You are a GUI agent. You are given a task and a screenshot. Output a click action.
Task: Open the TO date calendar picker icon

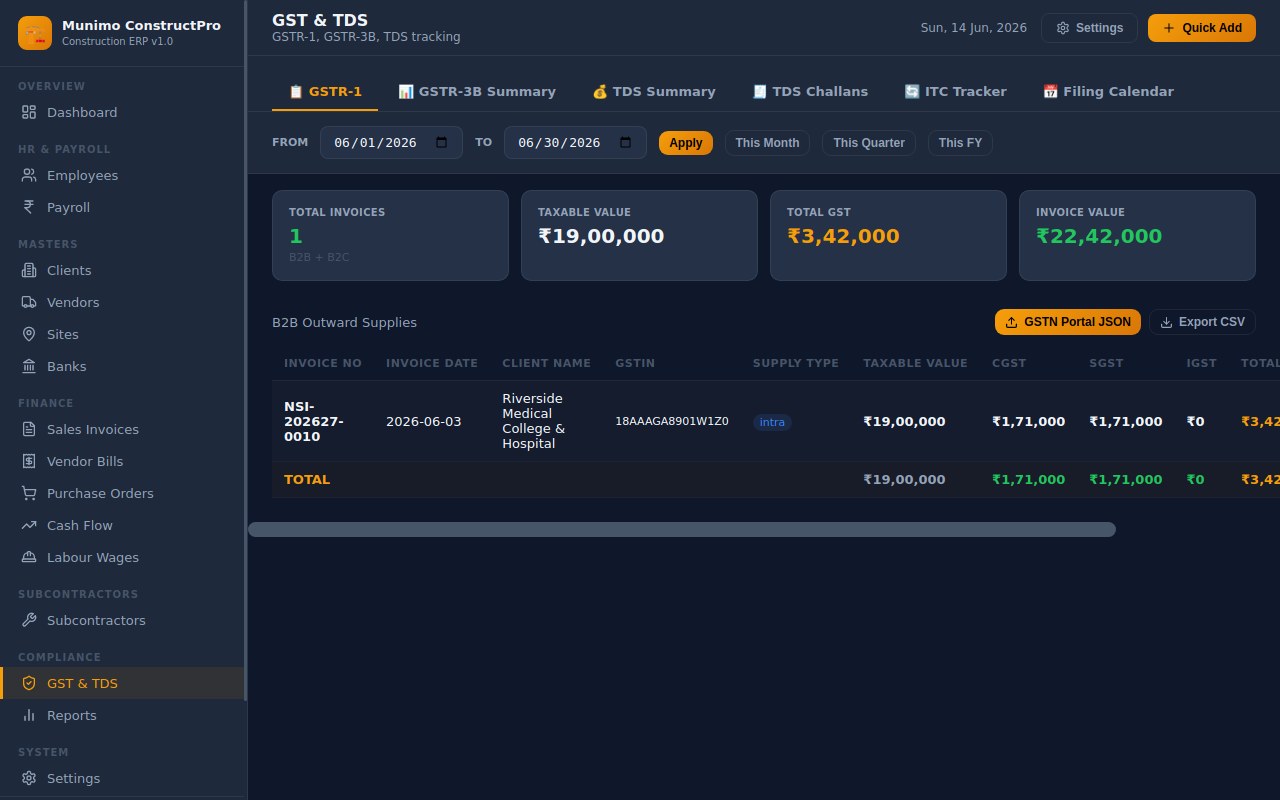[626, 142]
